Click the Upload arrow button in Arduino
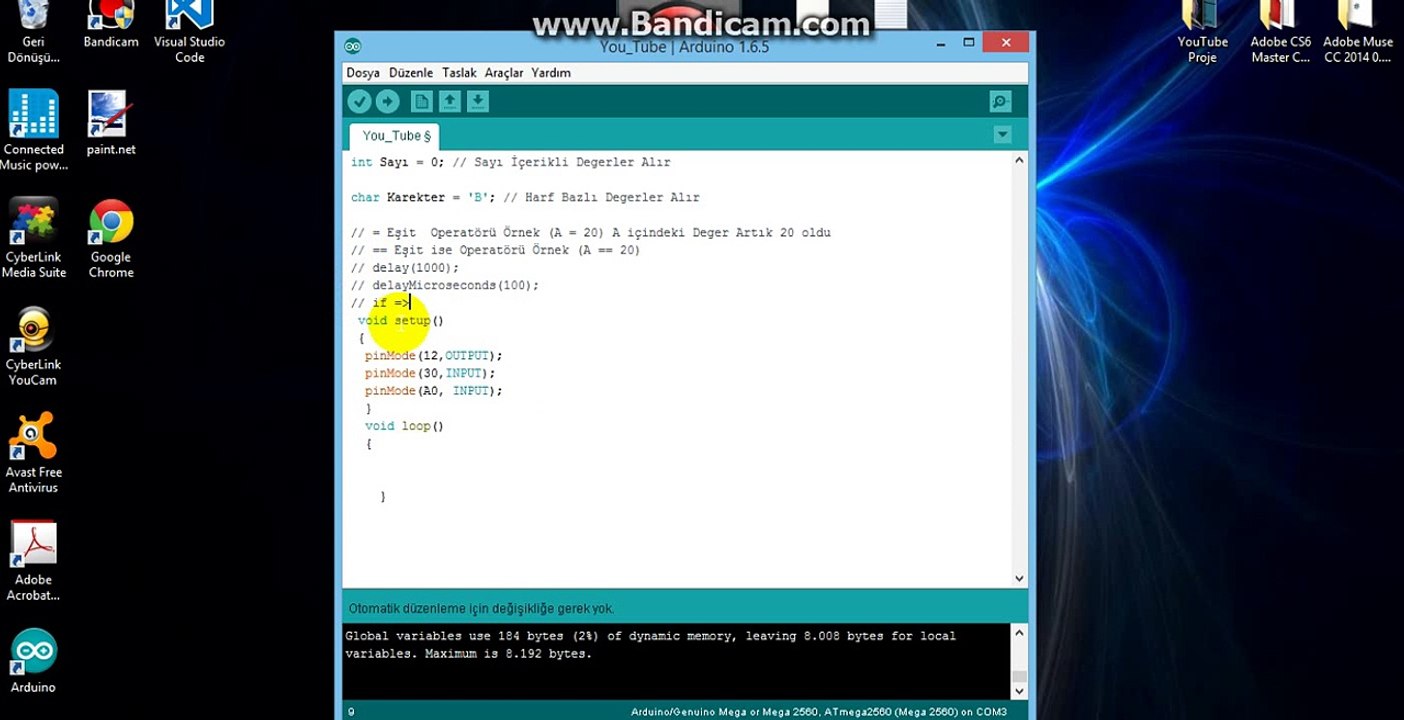 tap(387, 101)
